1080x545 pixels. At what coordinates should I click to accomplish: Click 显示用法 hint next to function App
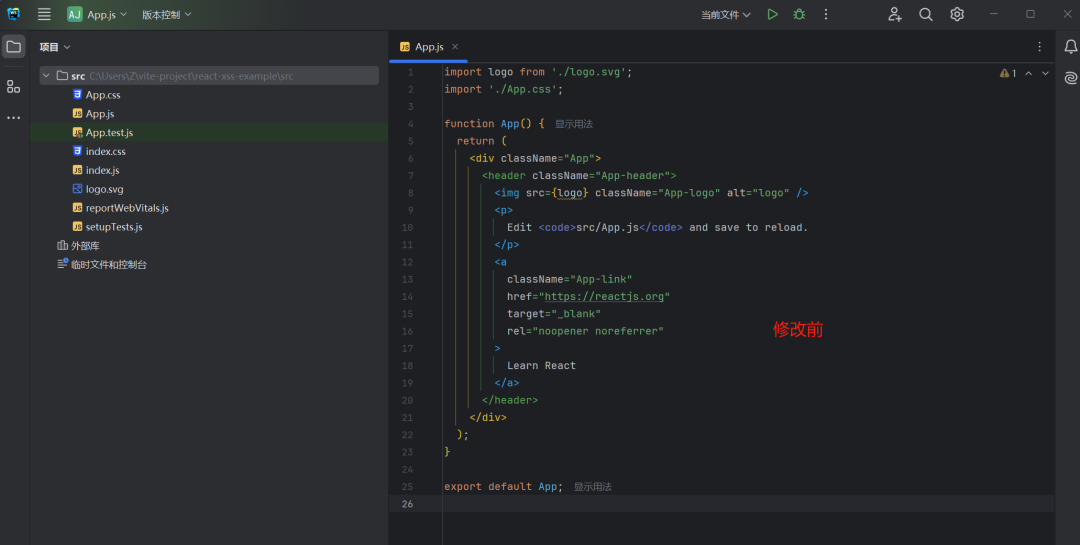click(574, 124)
